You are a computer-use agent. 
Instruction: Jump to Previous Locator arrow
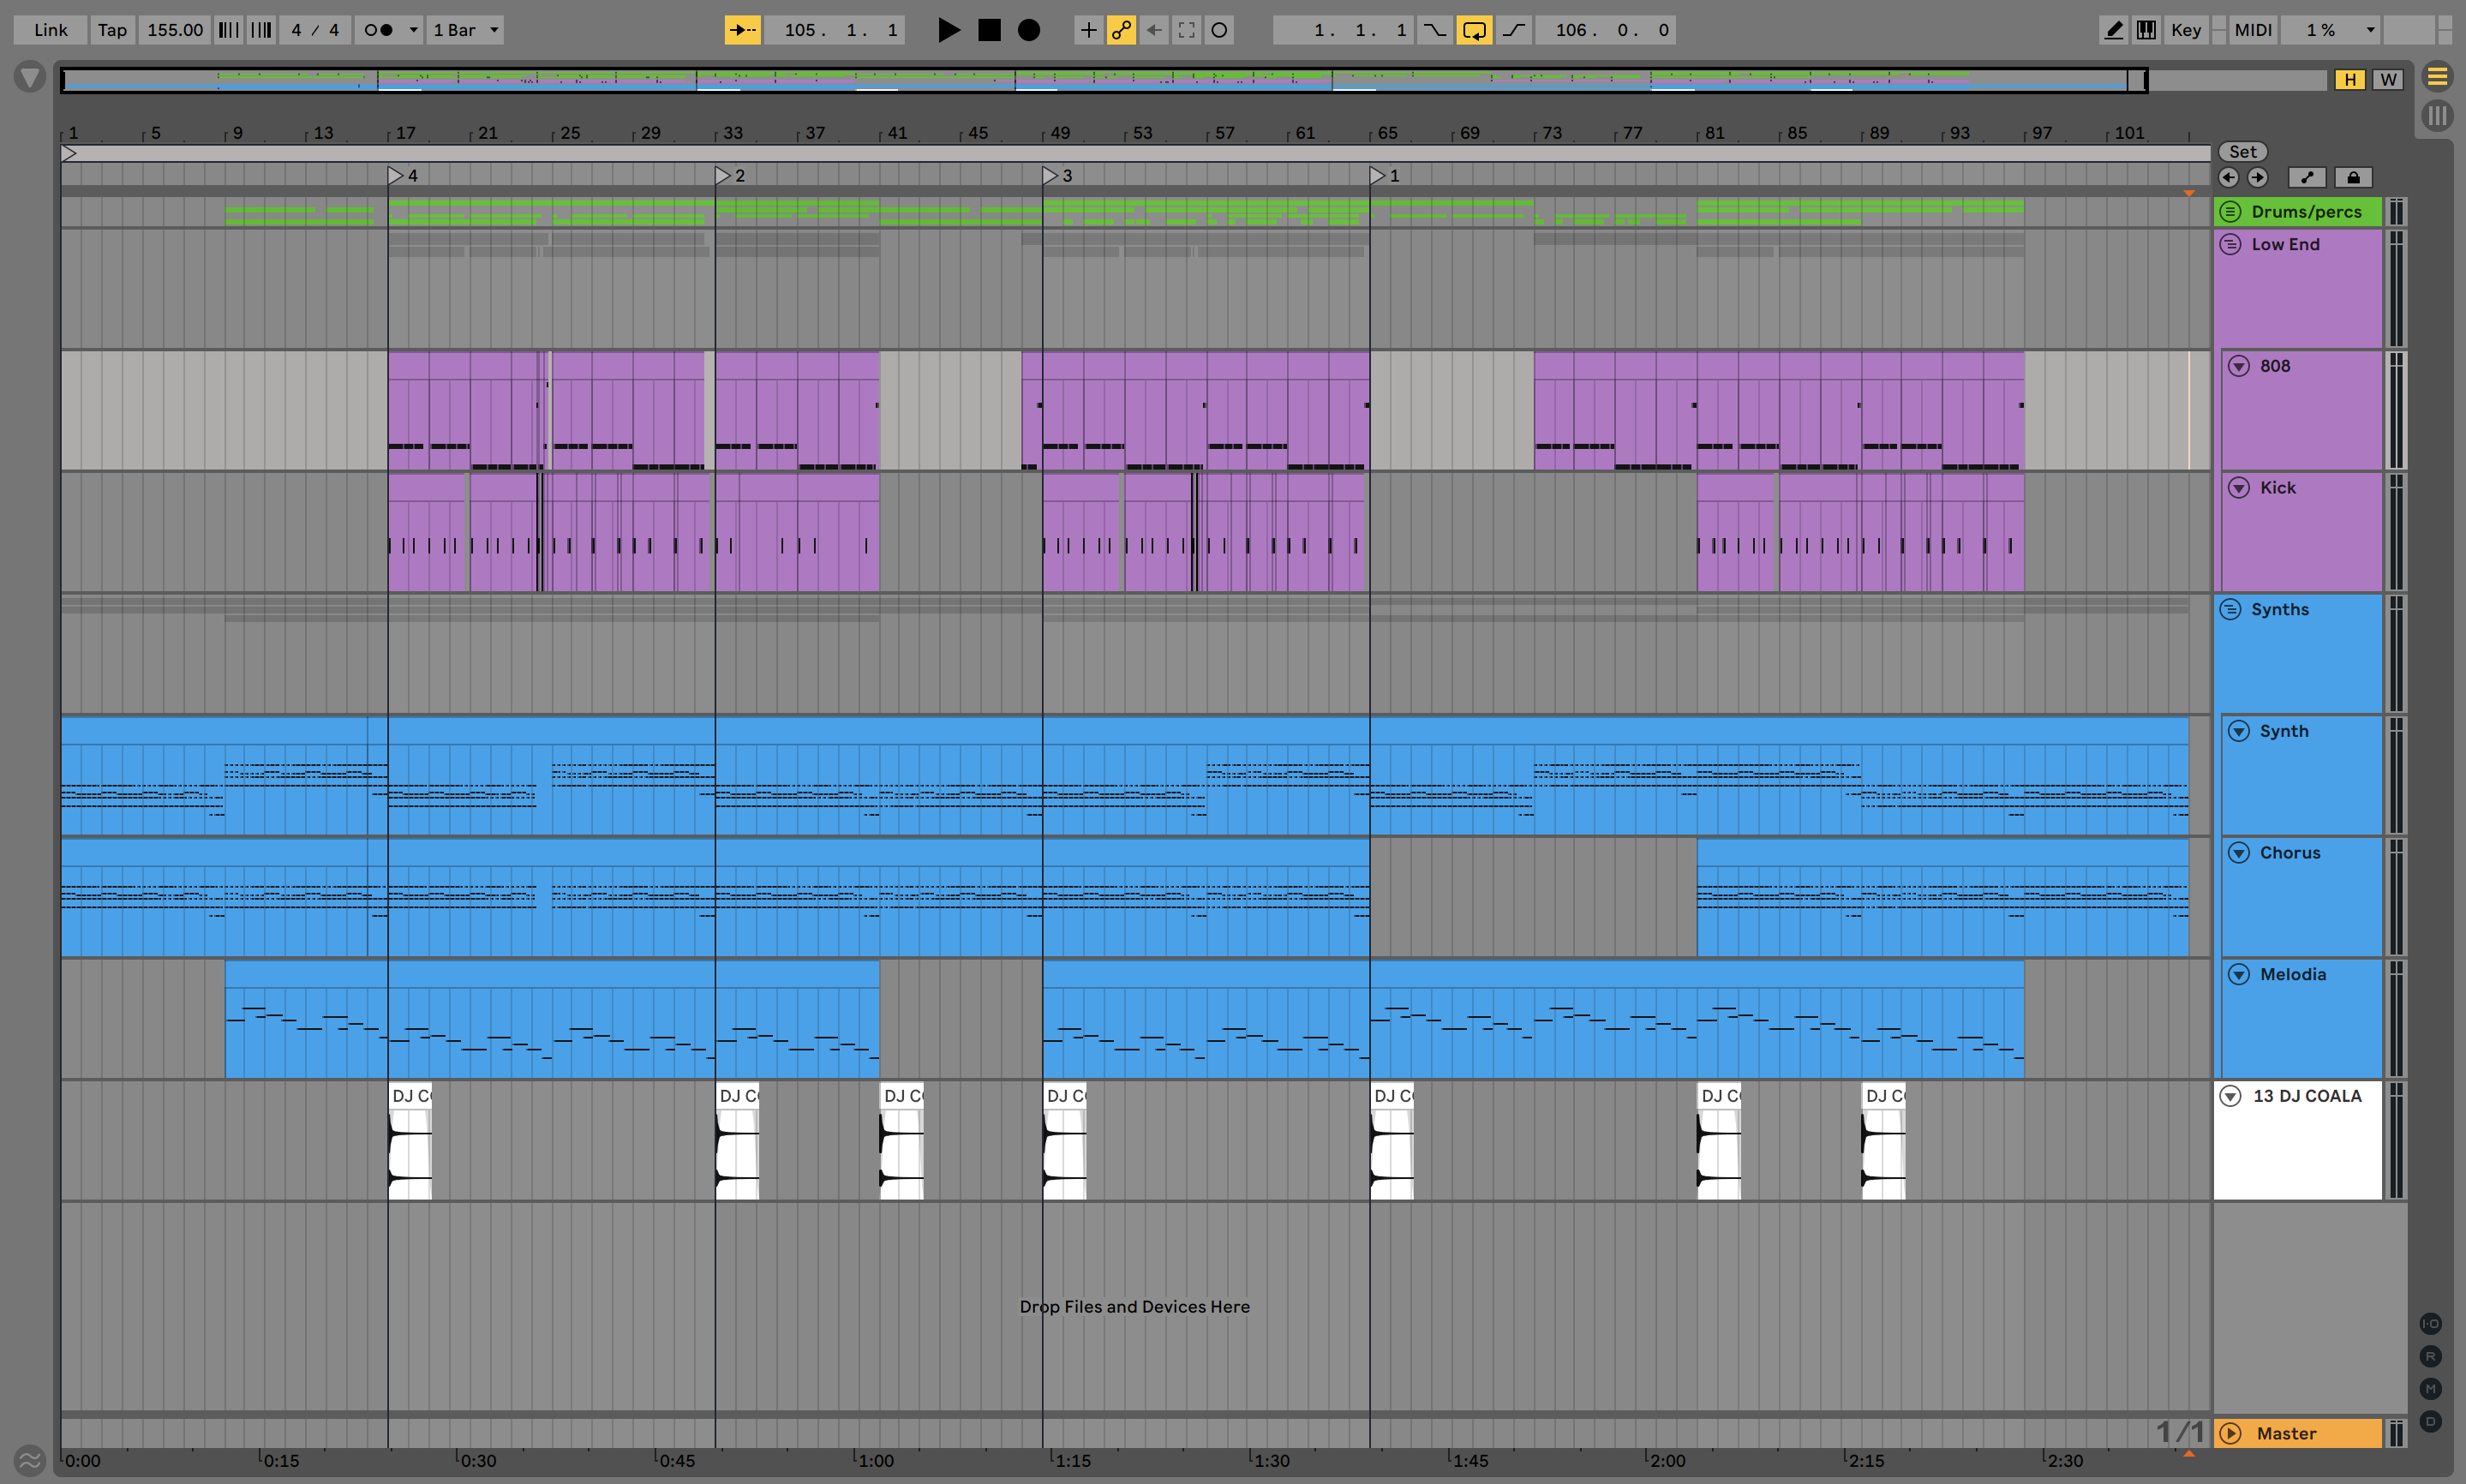[2228, 177]
